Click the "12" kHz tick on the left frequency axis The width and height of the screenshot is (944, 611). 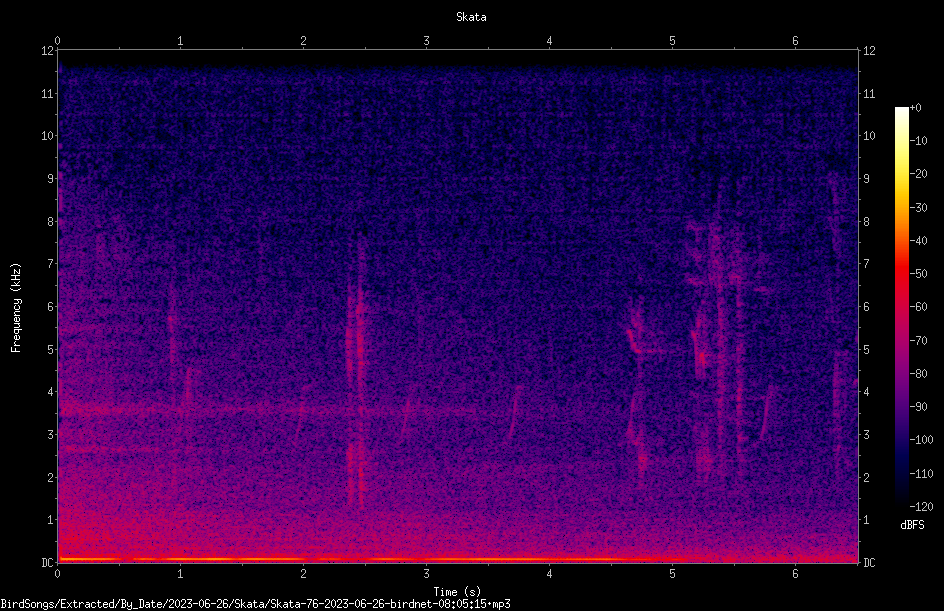[x=47, y=51]
